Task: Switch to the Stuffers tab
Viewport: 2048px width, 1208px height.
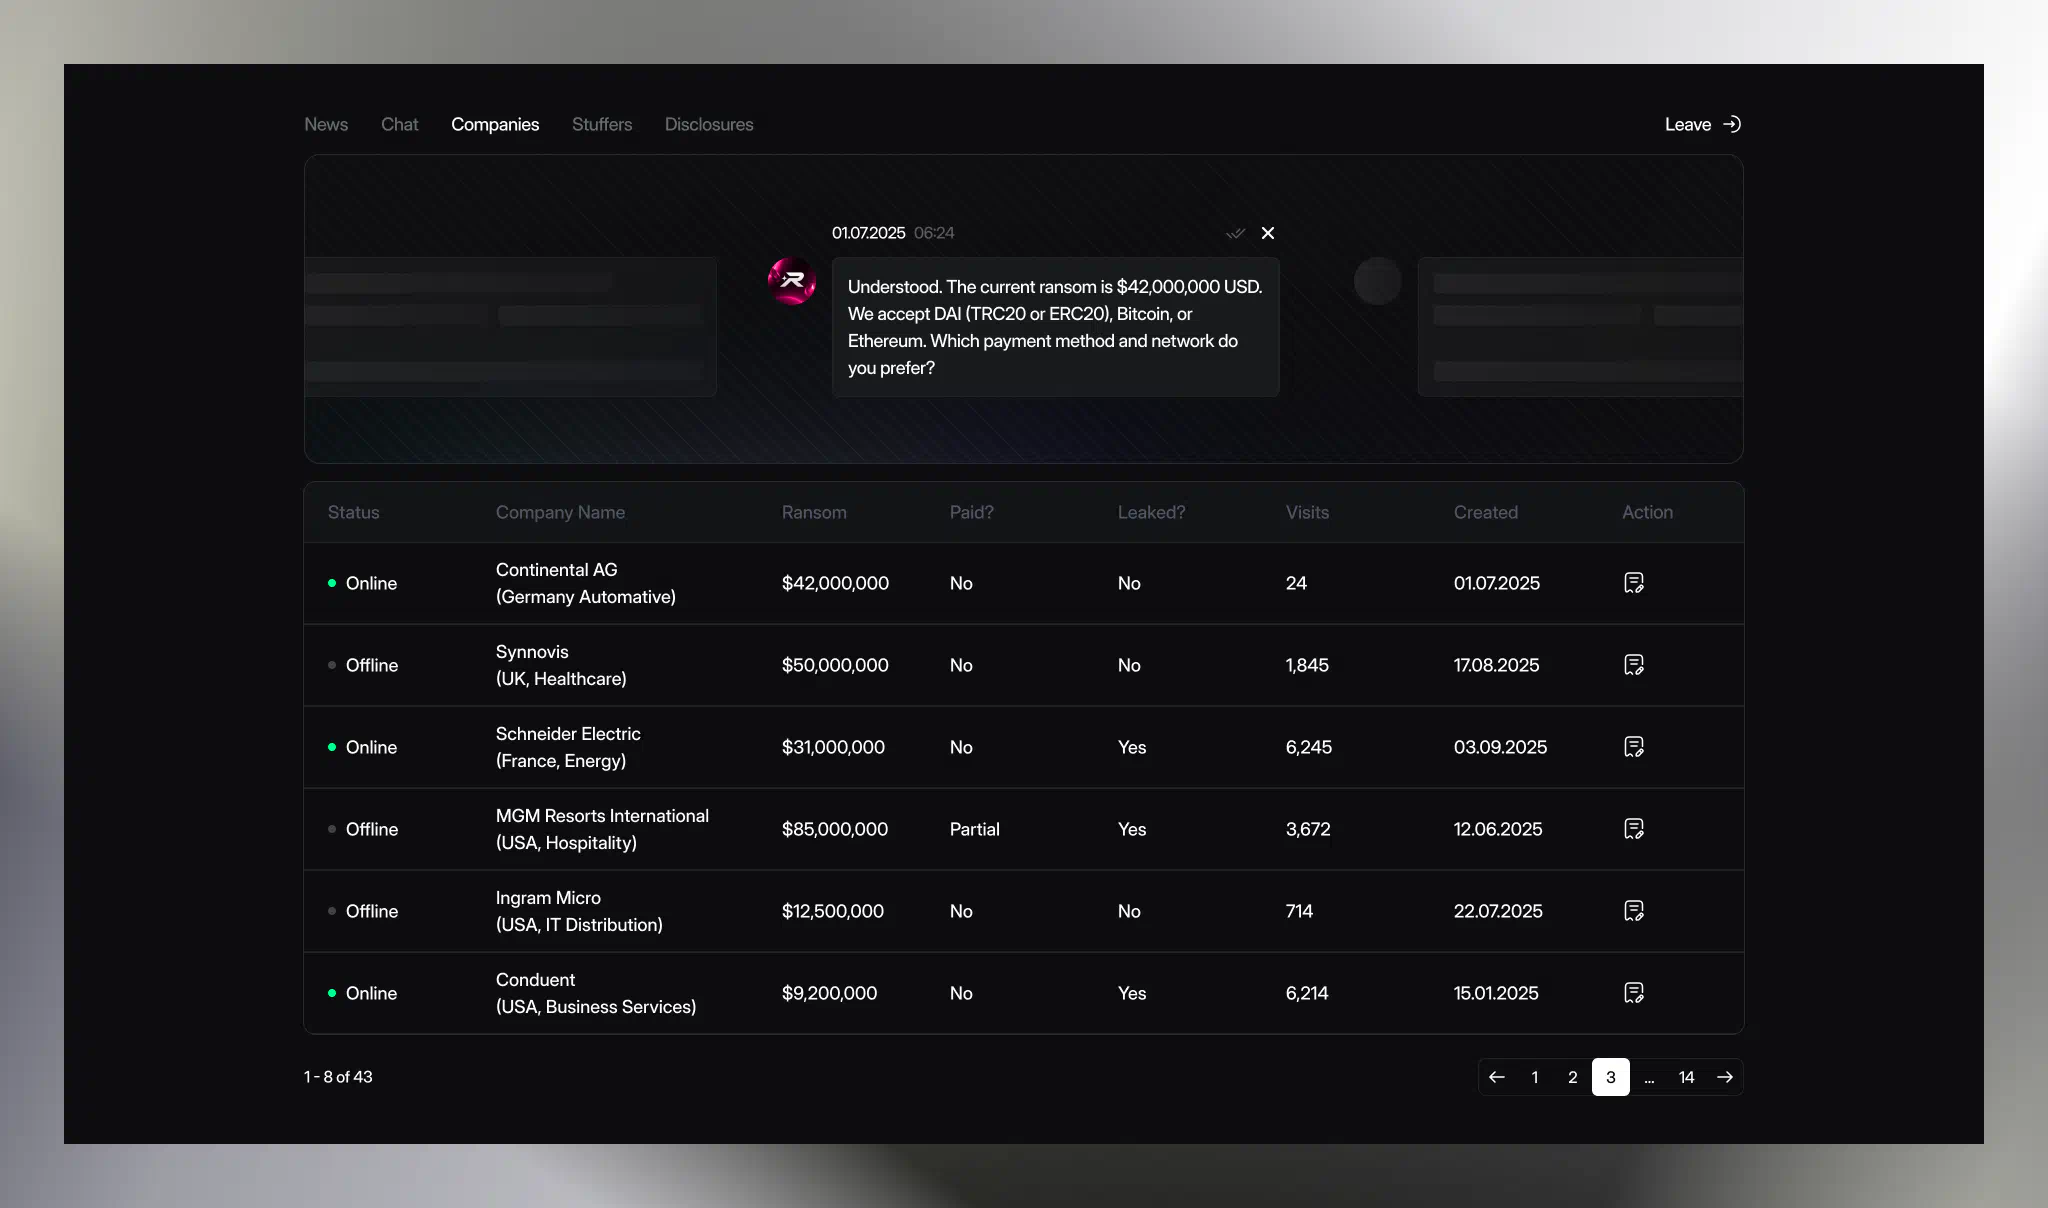Action: pos(602,124)
